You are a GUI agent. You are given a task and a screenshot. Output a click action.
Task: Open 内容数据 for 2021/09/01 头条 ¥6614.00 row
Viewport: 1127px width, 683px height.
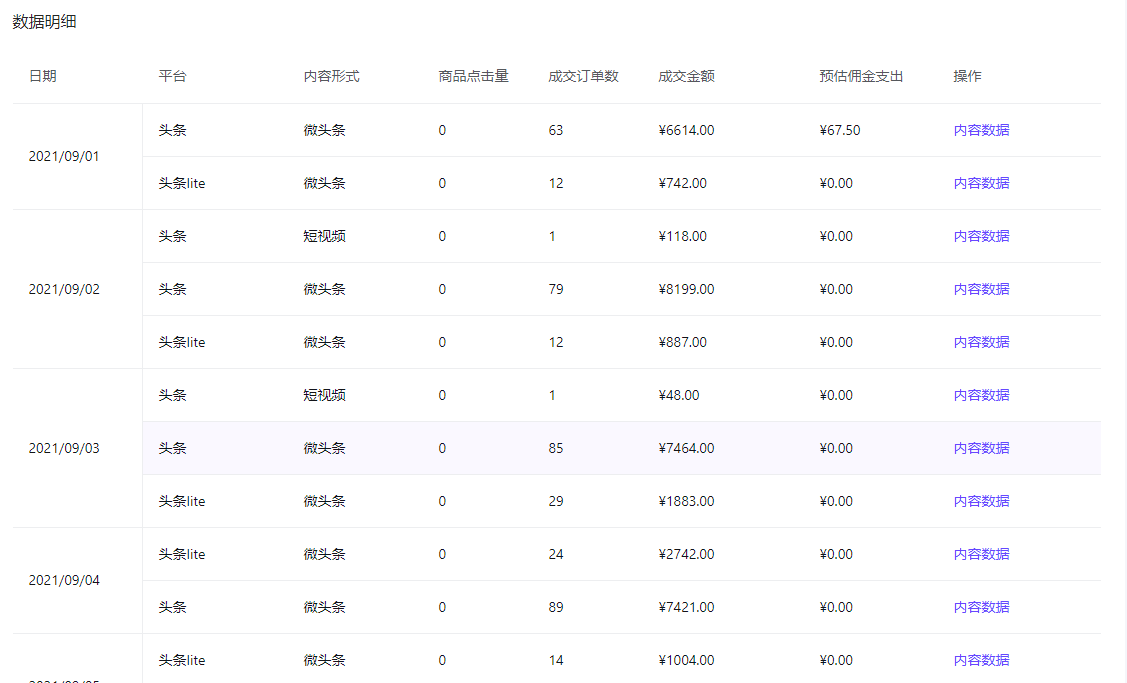click(x=981, y=130)
